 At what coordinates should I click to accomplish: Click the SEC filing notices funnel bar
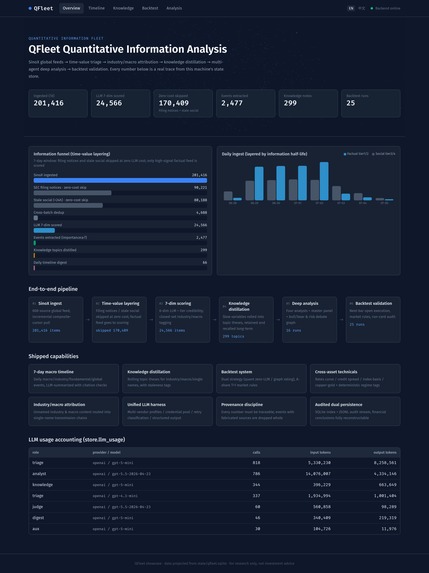click(72, 193)
